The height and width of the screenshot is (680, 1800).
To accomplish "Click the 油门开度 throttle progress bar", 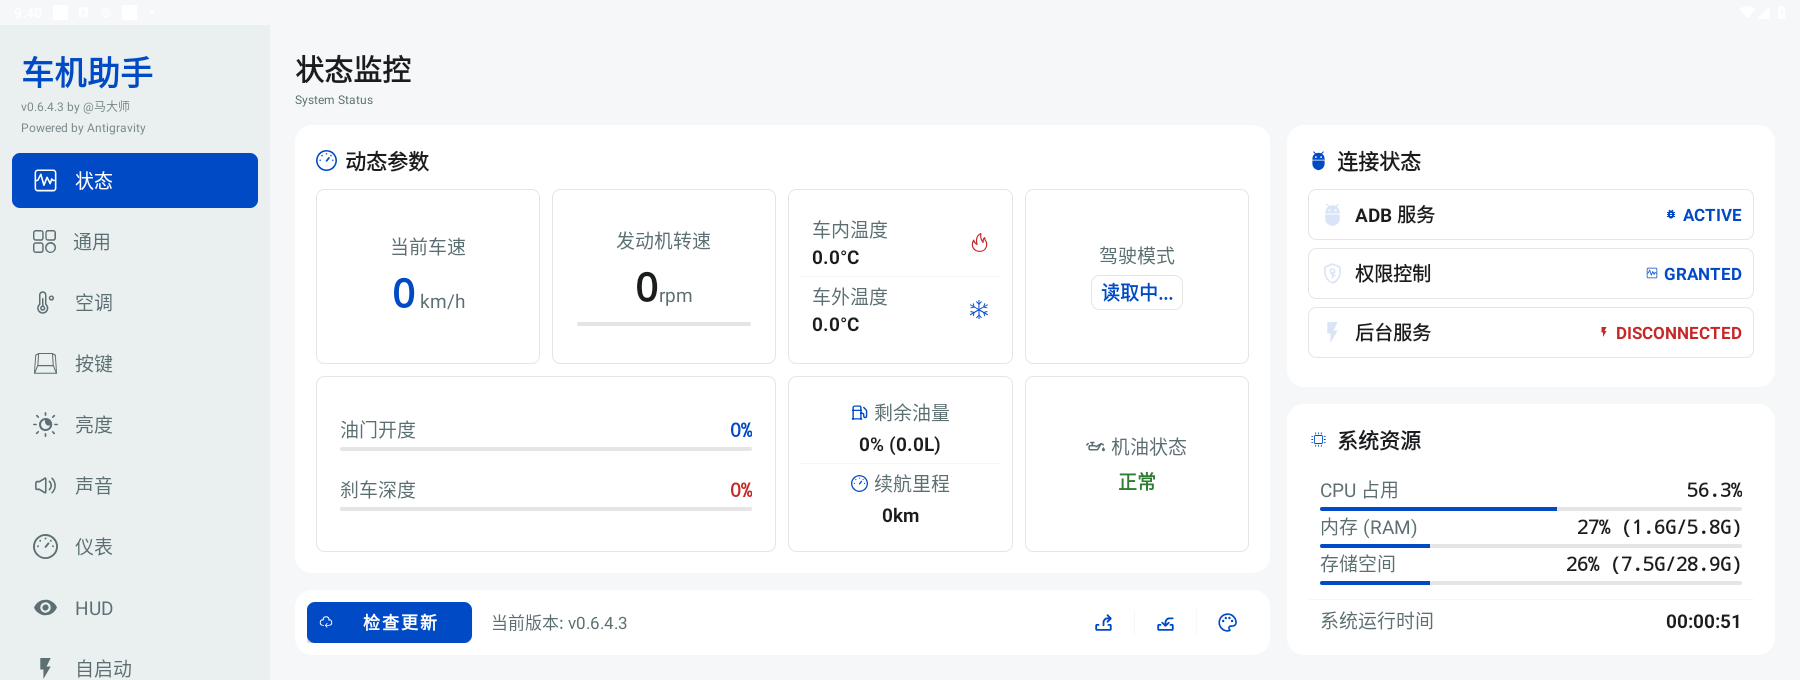I will click(x=546, y=449).
